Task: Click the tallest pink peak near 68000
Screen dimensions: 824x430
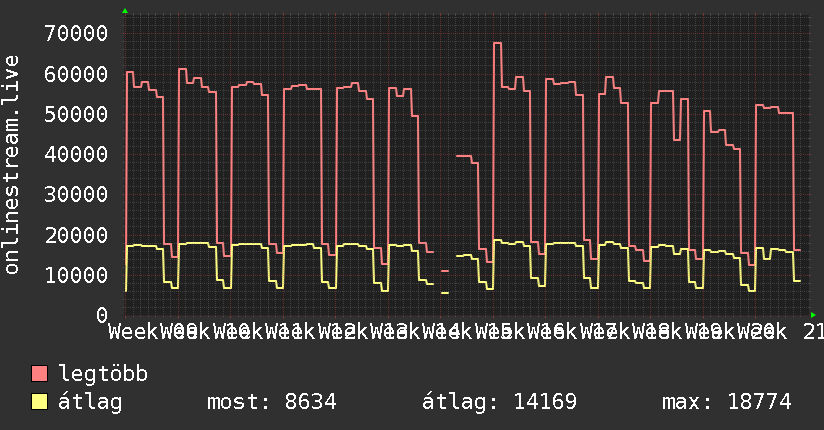Action: pos(498,43)
